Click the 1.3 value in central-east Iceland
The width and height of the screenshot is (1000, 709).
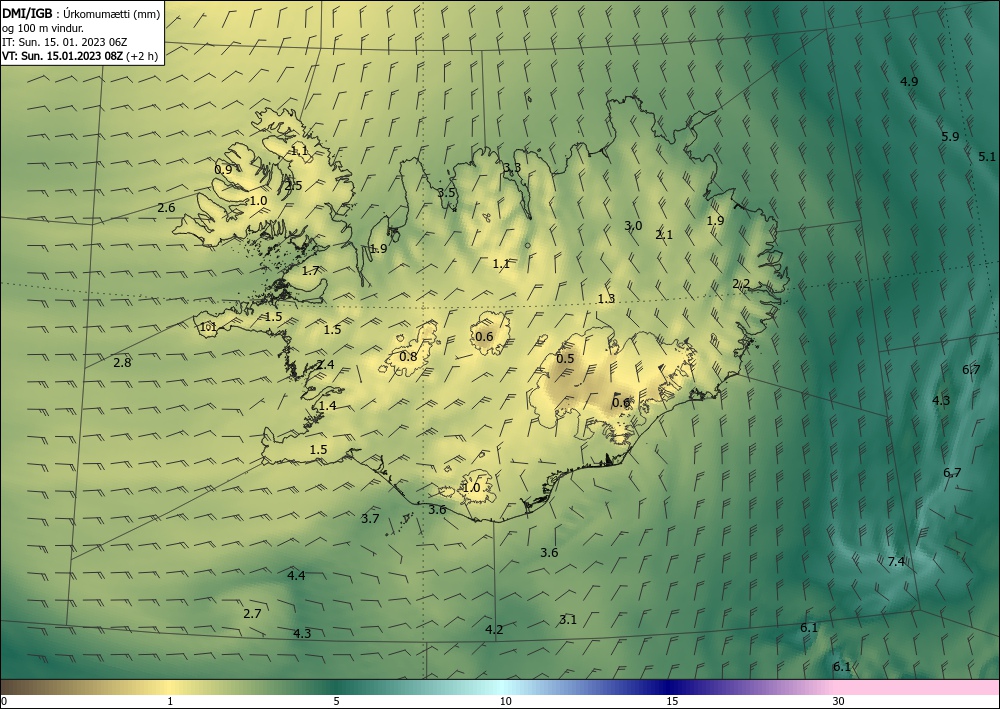[x=606, y=299]
